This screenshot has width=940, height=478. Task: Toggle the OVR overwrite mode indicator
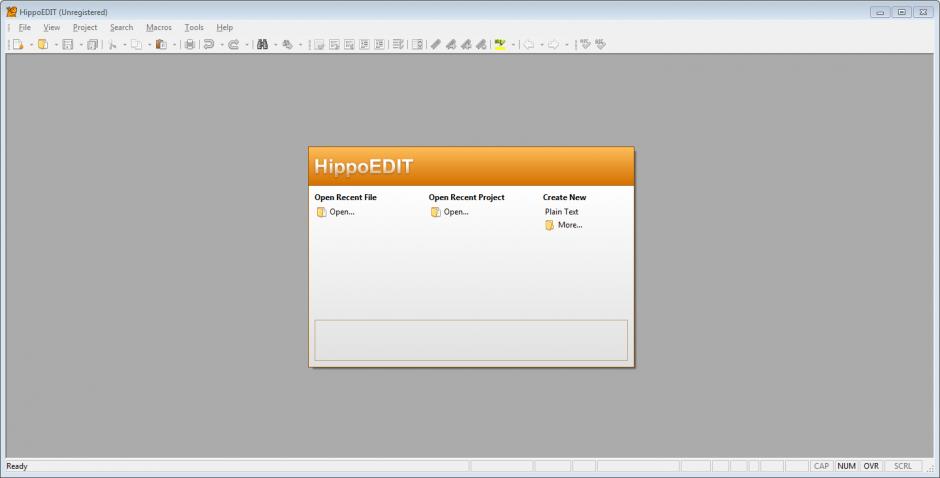coord(871,466)
